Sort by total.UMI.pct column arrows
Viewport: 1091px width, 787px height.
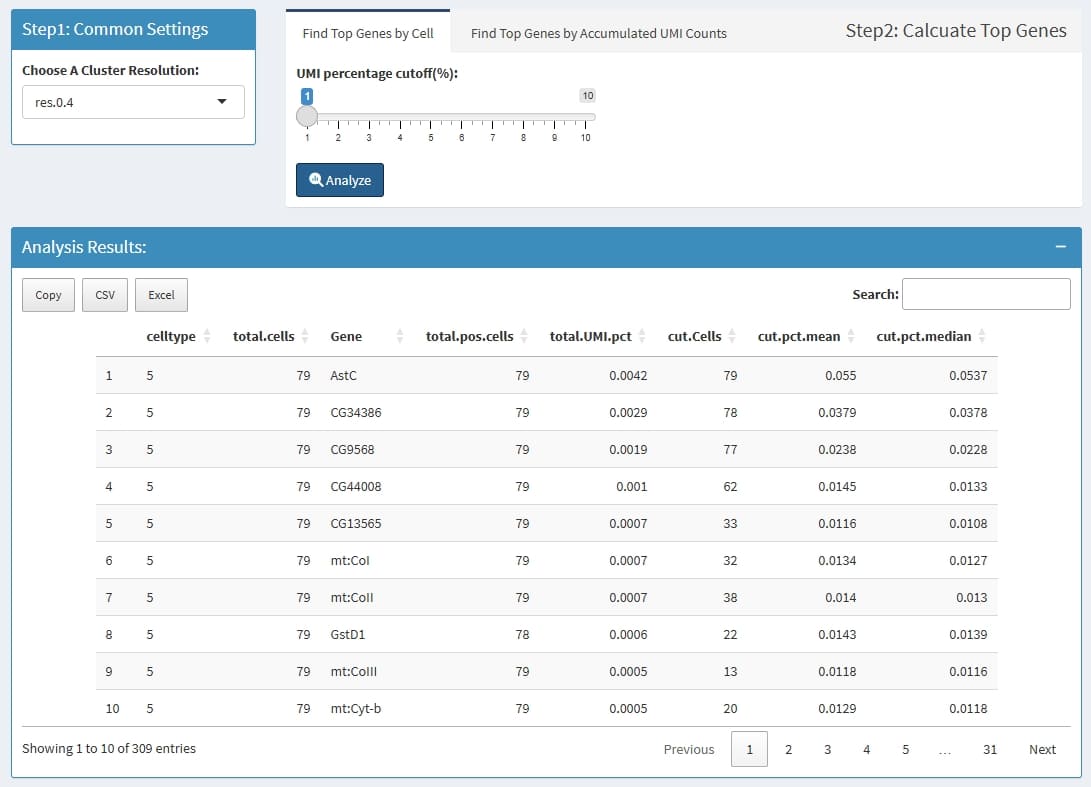coord(642,336)
